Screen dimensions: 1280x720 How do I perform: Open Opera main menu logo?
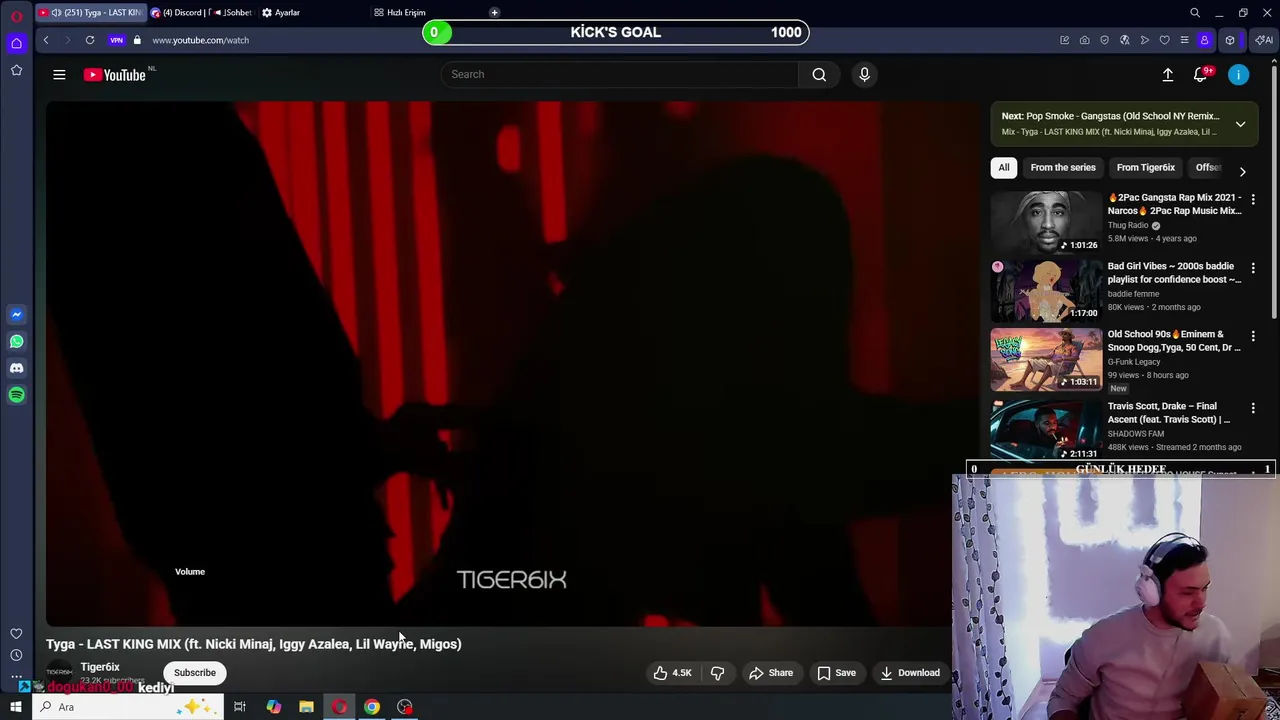coord(16,15)
